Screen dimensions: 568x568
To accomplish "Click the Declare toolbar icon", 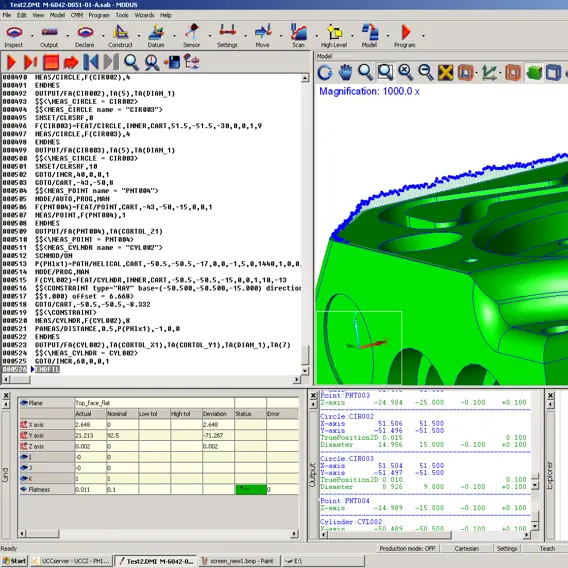I will (x=85, y=32).
